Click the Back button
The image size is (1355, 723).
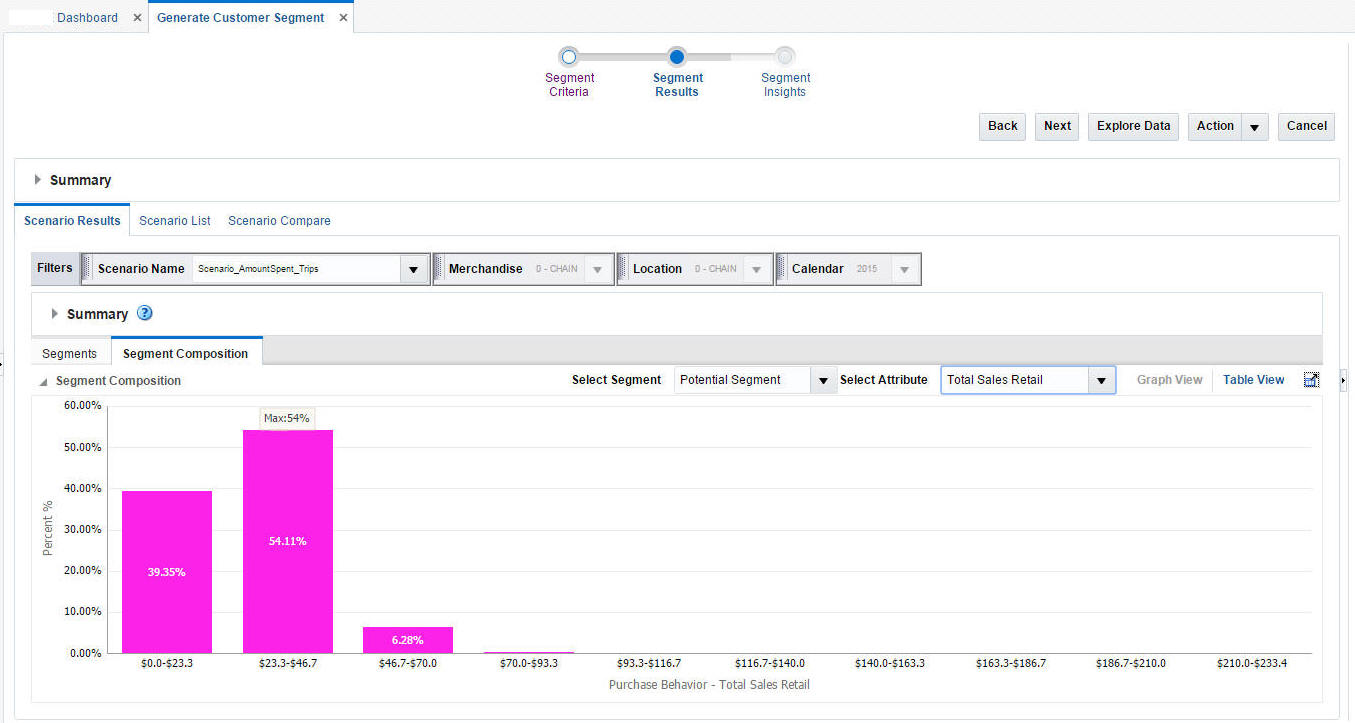(1002, 126)
